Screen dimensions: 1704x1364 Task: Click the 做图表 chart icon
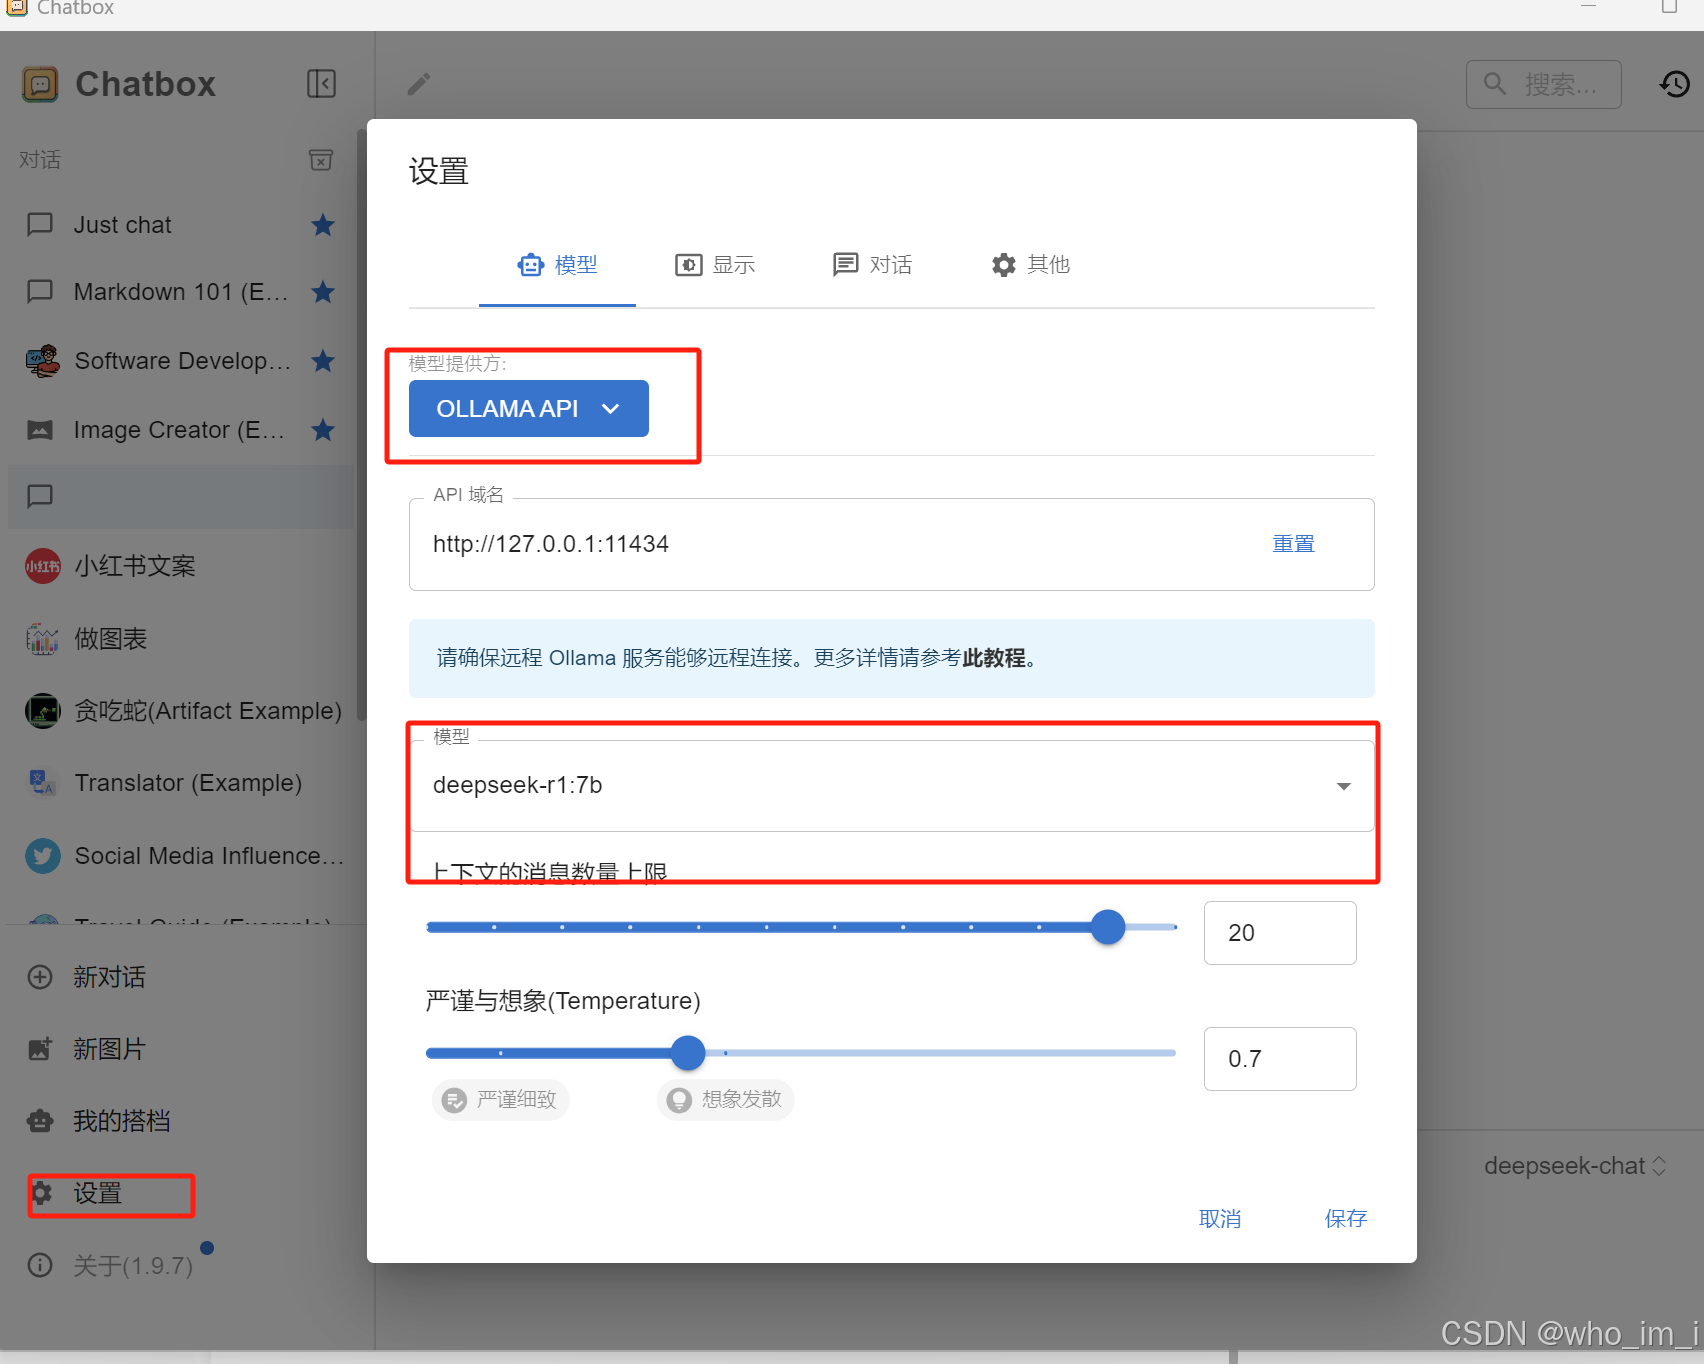pyautogui.click(x=42, y=638)
